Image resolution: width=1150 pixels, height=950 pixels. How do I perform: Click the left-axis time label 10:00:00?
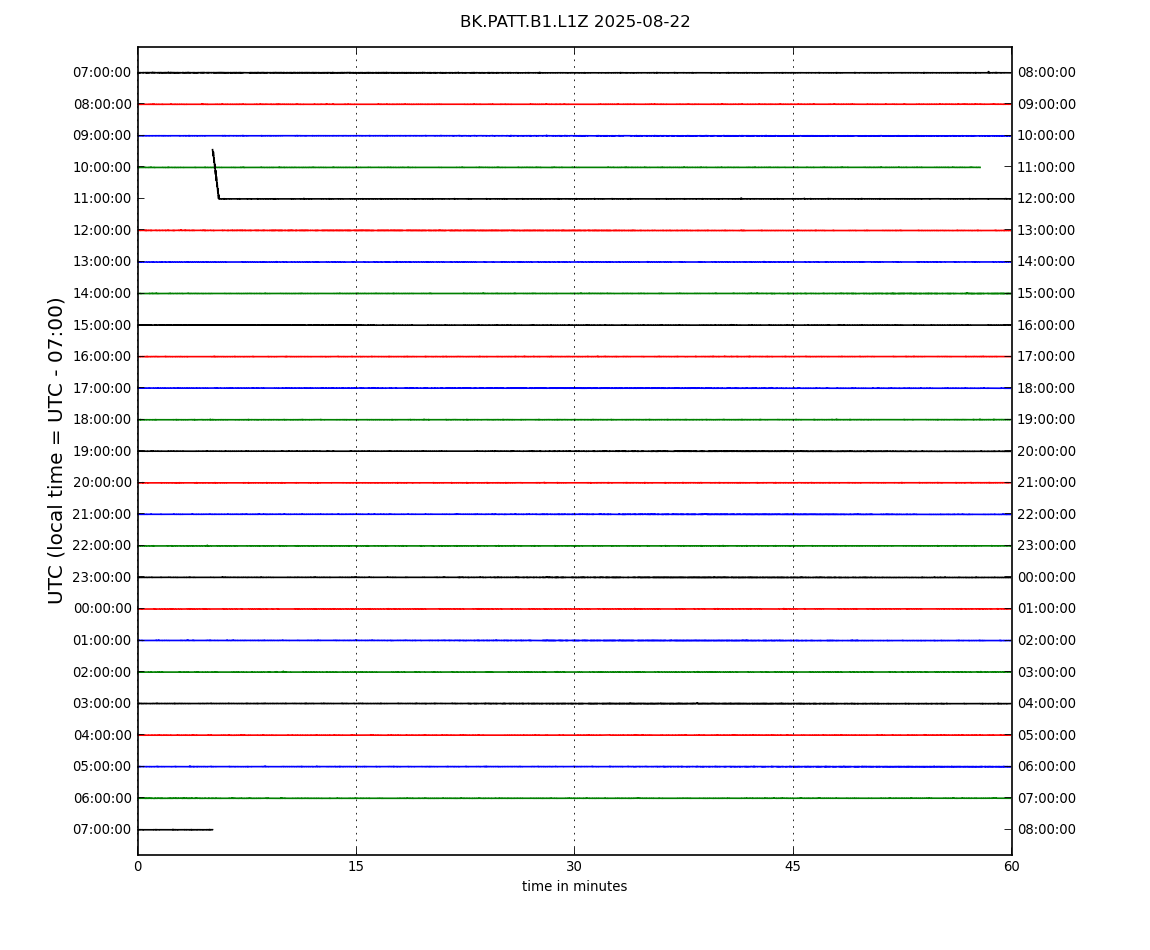pyautogui.click(x=102, y=167)
